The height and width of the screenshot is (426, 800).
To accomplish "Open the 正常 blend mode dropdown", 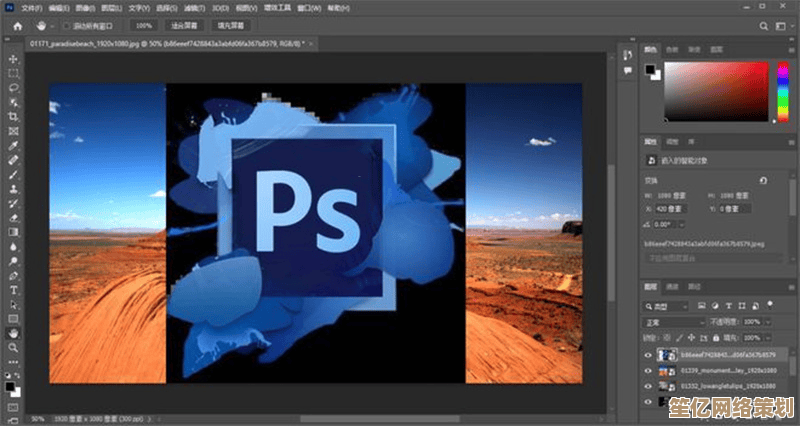I will click(673, 322).
